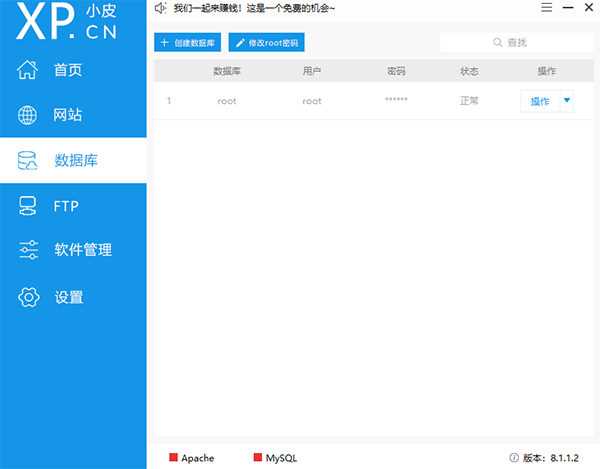The image size is (600, 469).
Task: Click the magnifier search icon
Action: point(497,42)
